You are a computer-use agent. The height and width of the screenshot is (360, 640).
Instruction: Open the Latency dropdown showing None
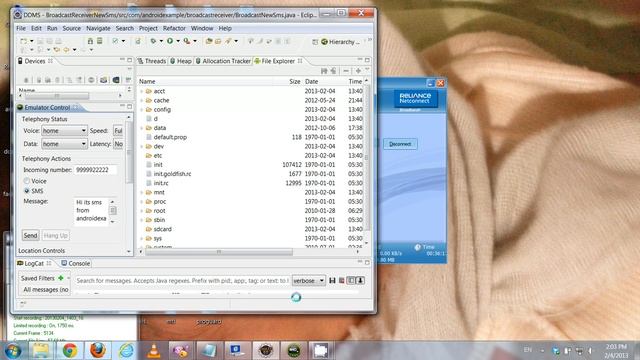[x=118, y=144]
